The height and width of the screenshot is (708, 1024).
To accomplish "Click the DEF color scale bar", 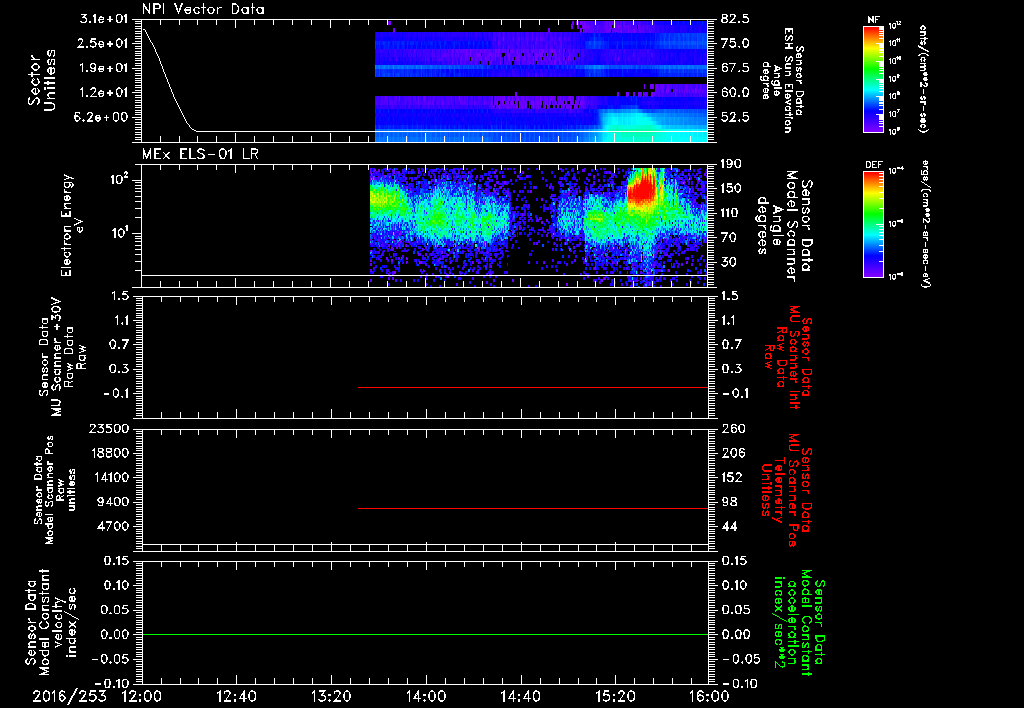I will 873,224.
